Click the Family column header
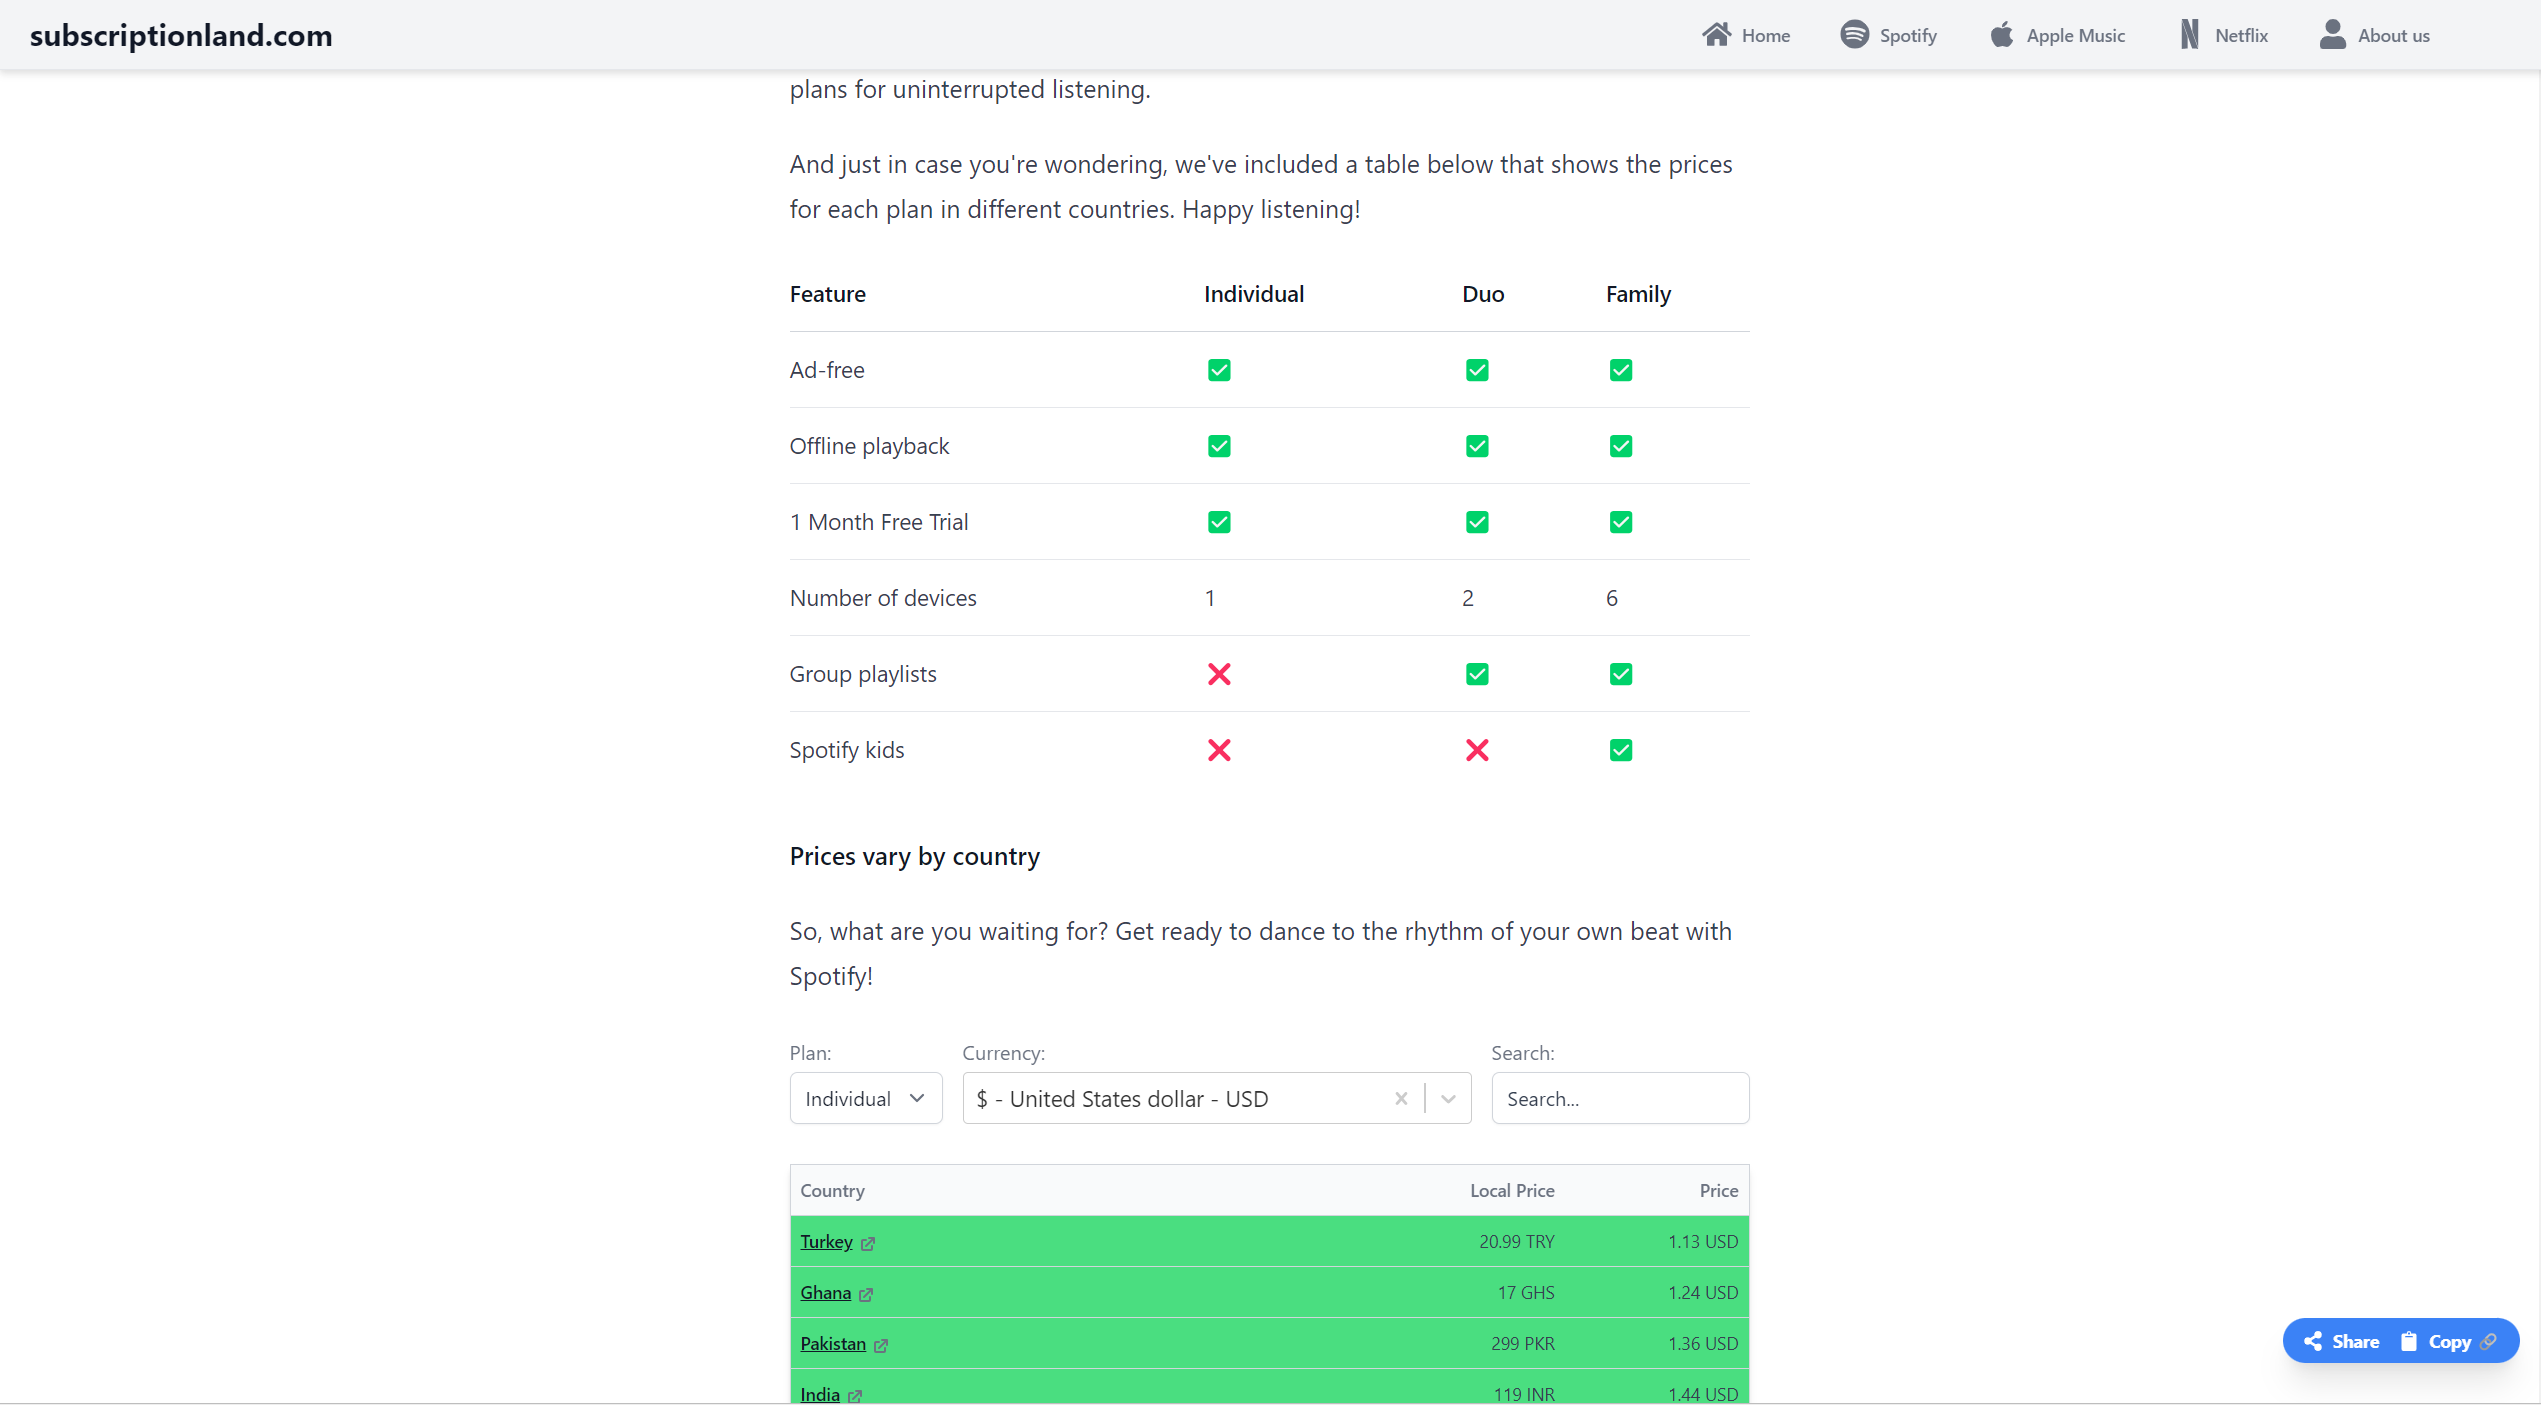2541x1405 pixels. pyautogui.click(x=1638, y=294)
